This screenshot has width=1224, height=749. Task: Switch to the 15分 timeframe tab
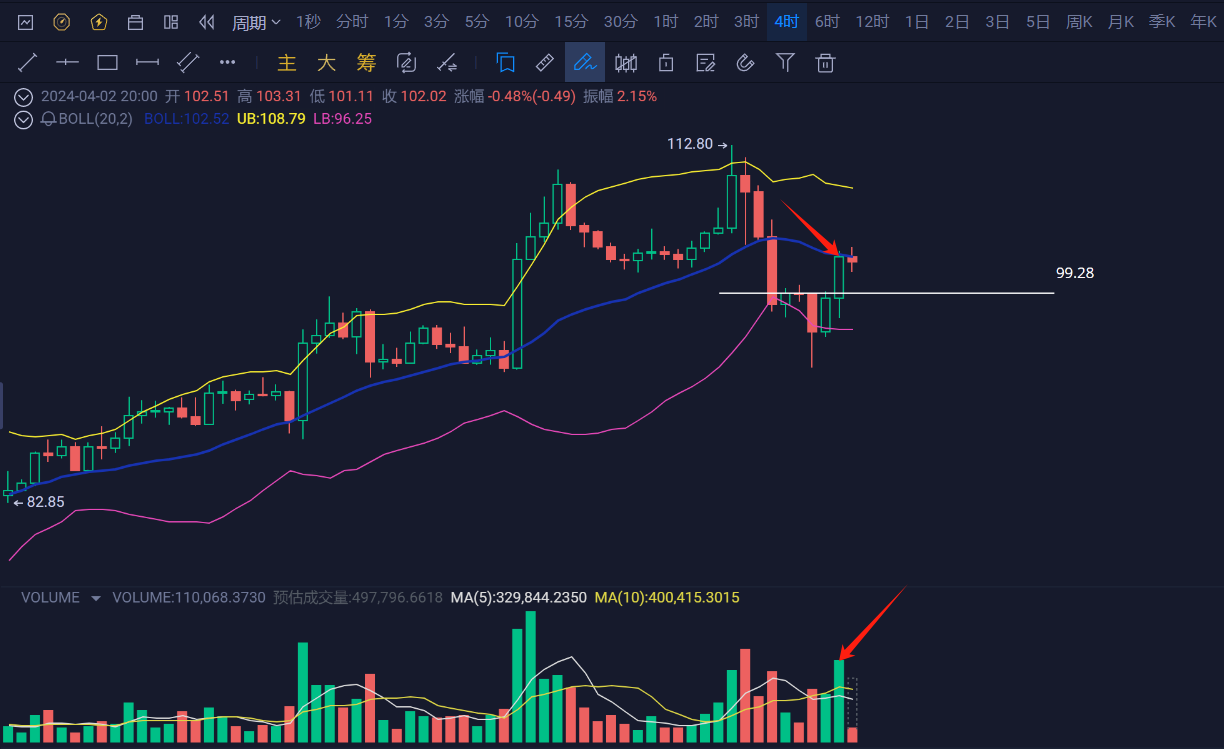click(x=571, y=22)
